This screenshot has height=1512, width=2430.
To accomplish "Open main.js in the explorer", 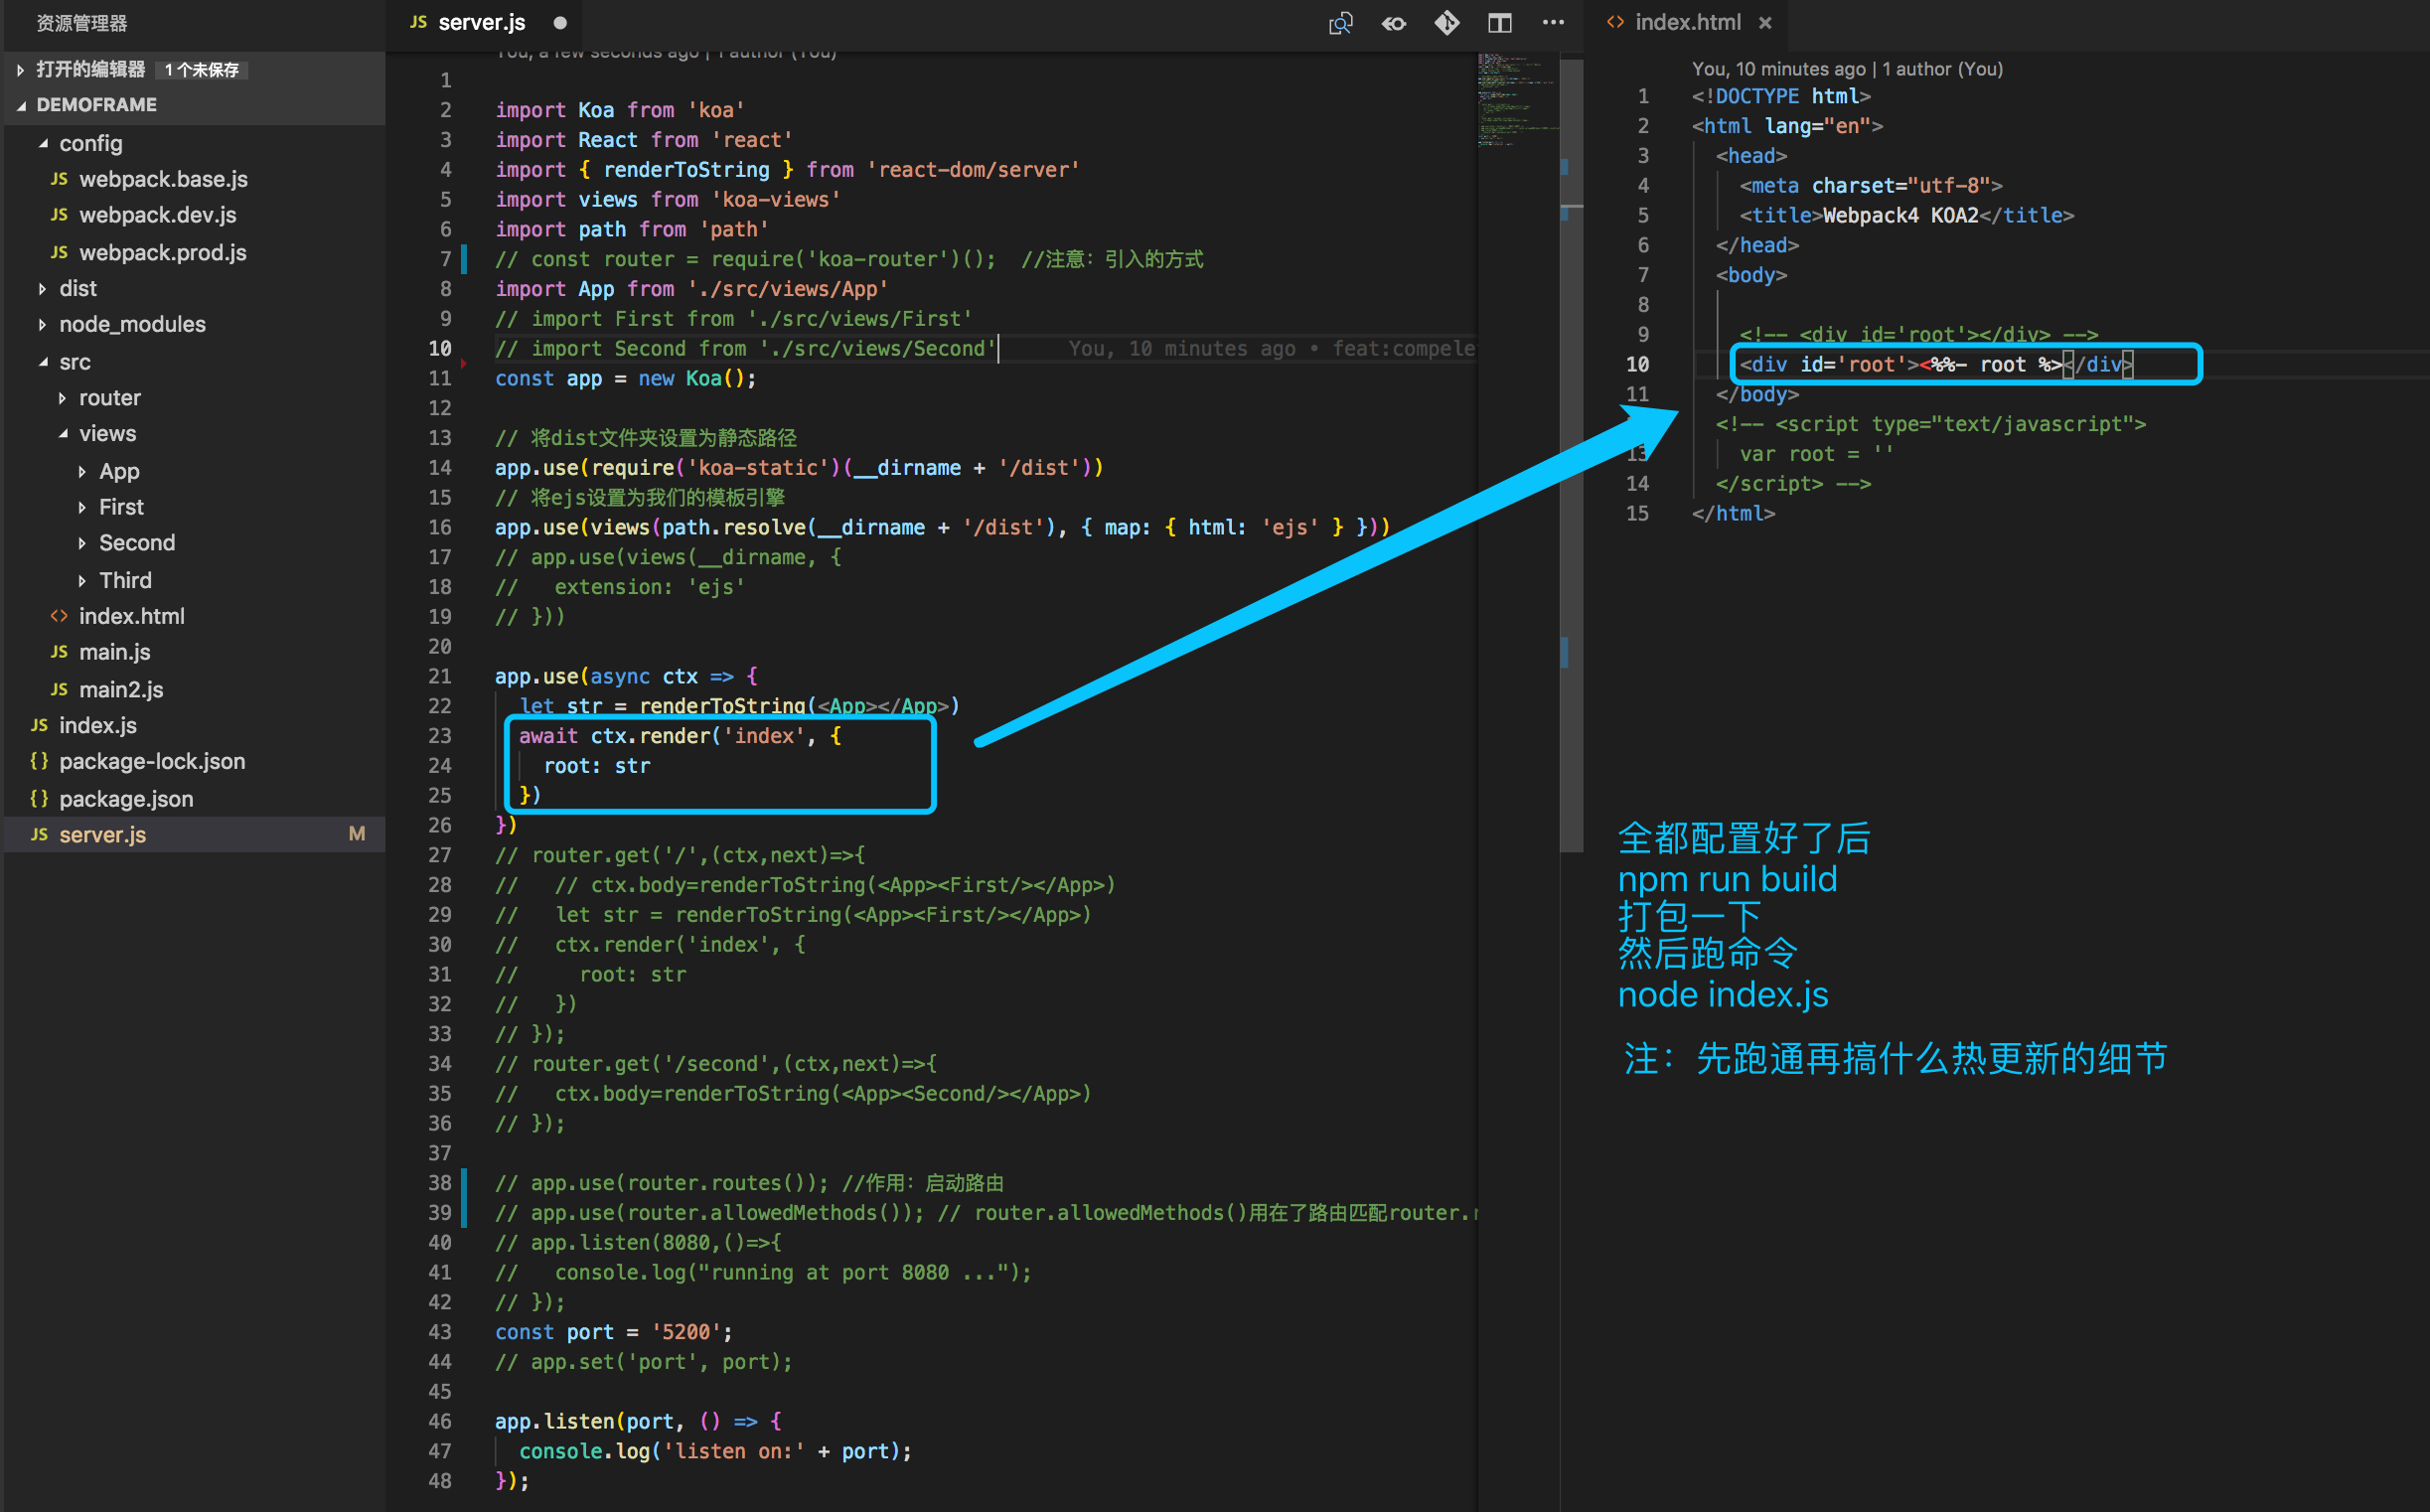I will (x=194, y=652).
